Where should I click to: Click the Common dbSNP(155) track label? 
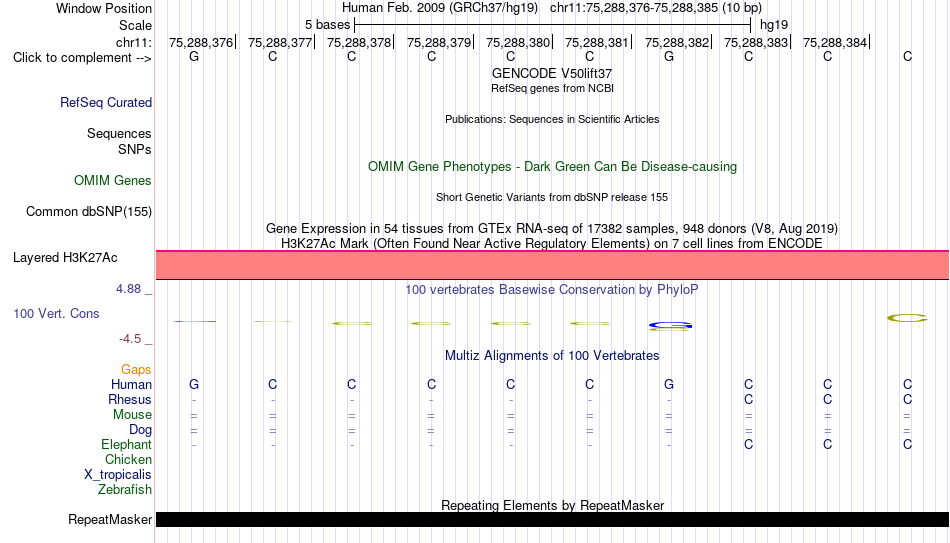[89, 212]
